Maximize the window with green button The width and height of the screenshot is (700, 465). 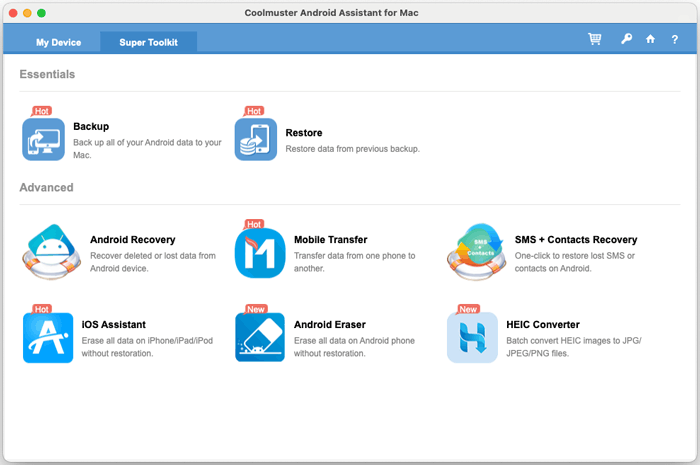coord(42,13)
